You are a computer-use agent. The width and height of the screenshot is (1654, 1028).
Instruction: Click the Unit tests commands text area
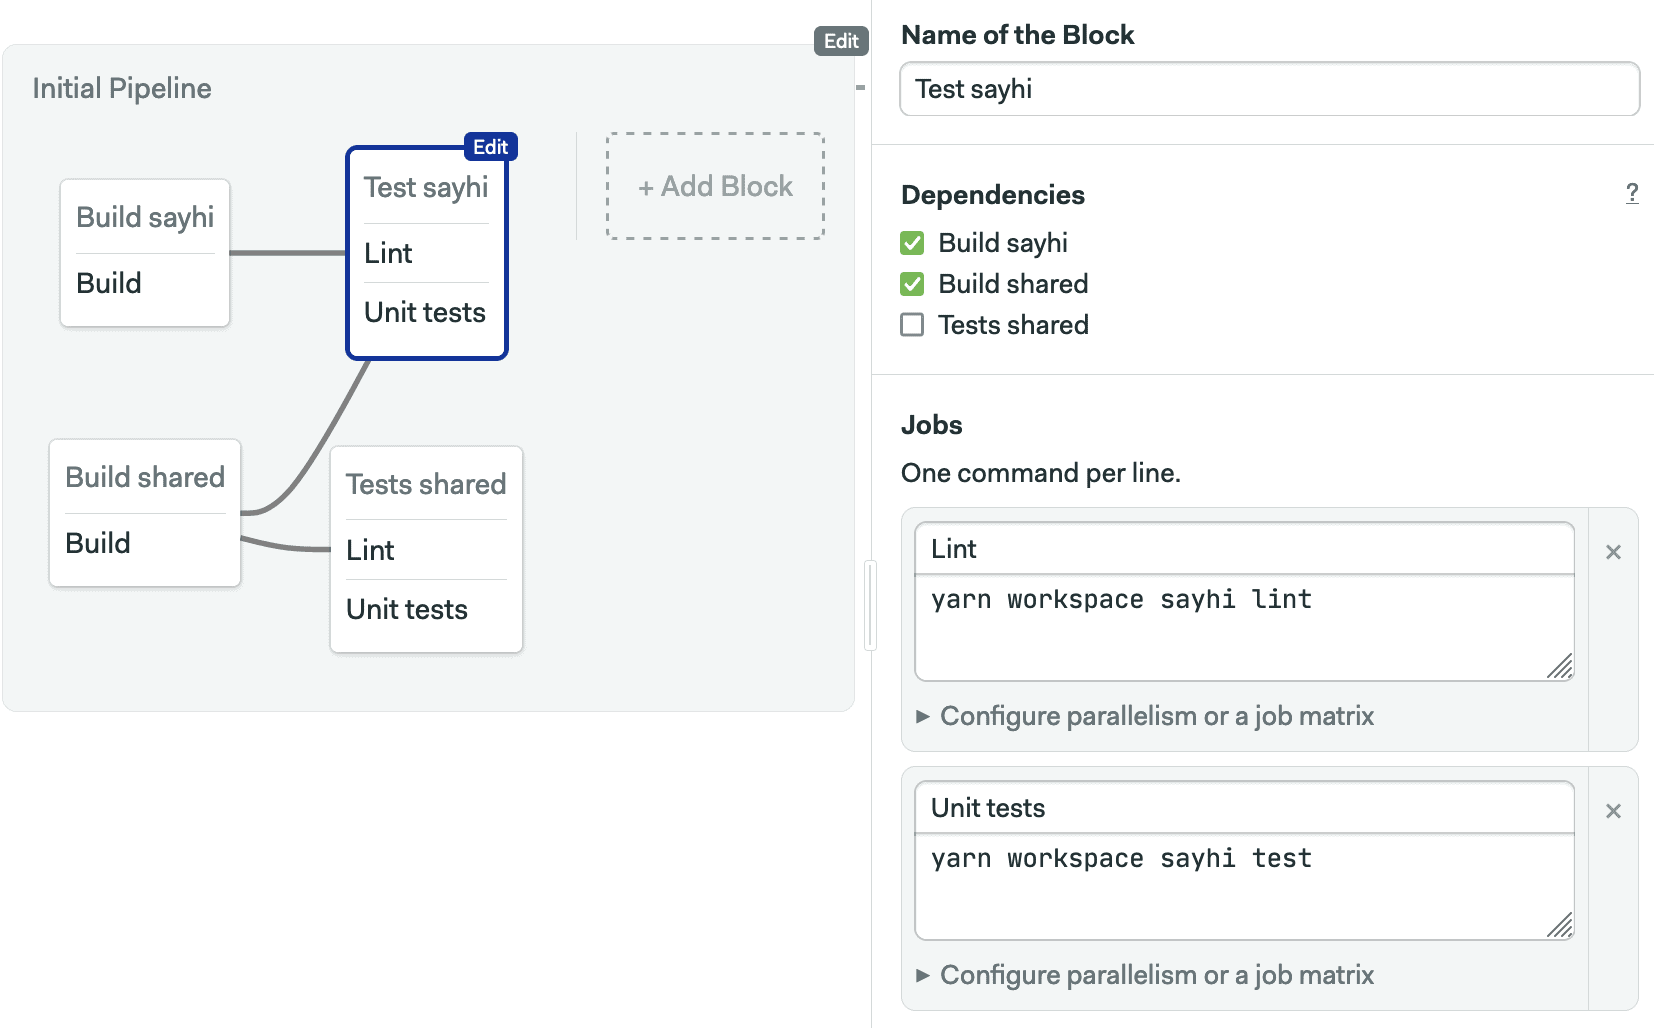tap(1244, 887)
